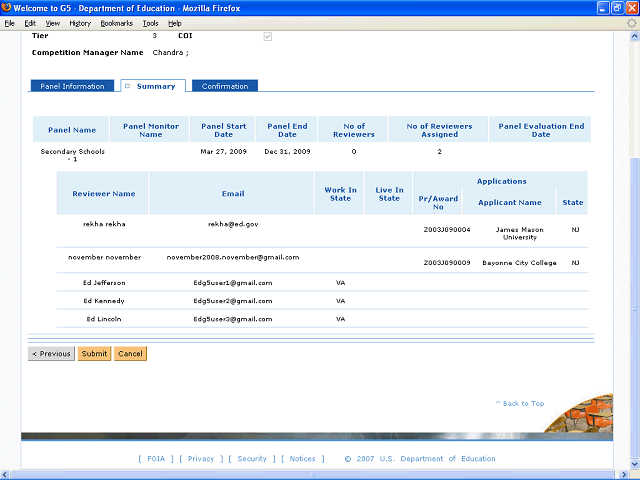Go back using the Previous button
The image size is (640, 480).
51,353
